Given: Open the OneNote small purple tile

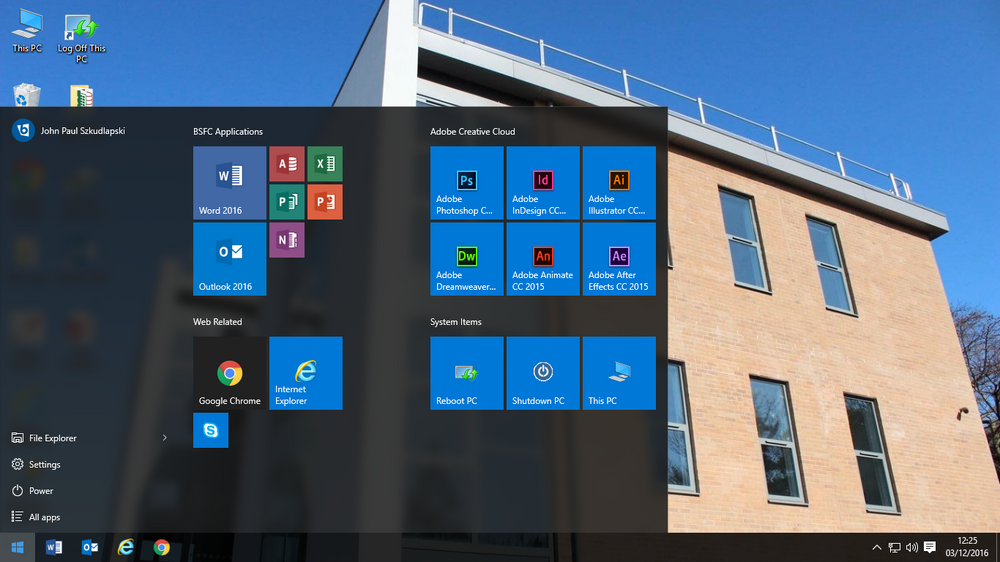Looking at the screenshot, I should click(x=286, y=240).
